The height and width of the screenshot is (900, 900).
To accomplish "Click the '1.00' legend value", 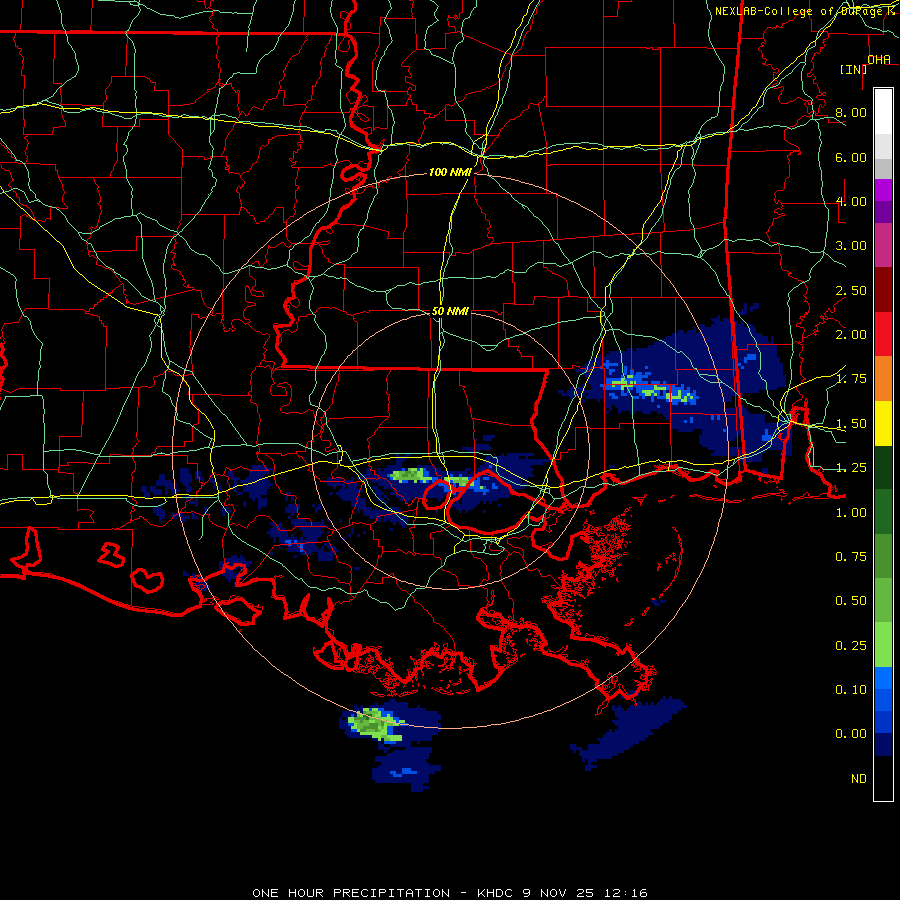I will [x=851, y=513].
